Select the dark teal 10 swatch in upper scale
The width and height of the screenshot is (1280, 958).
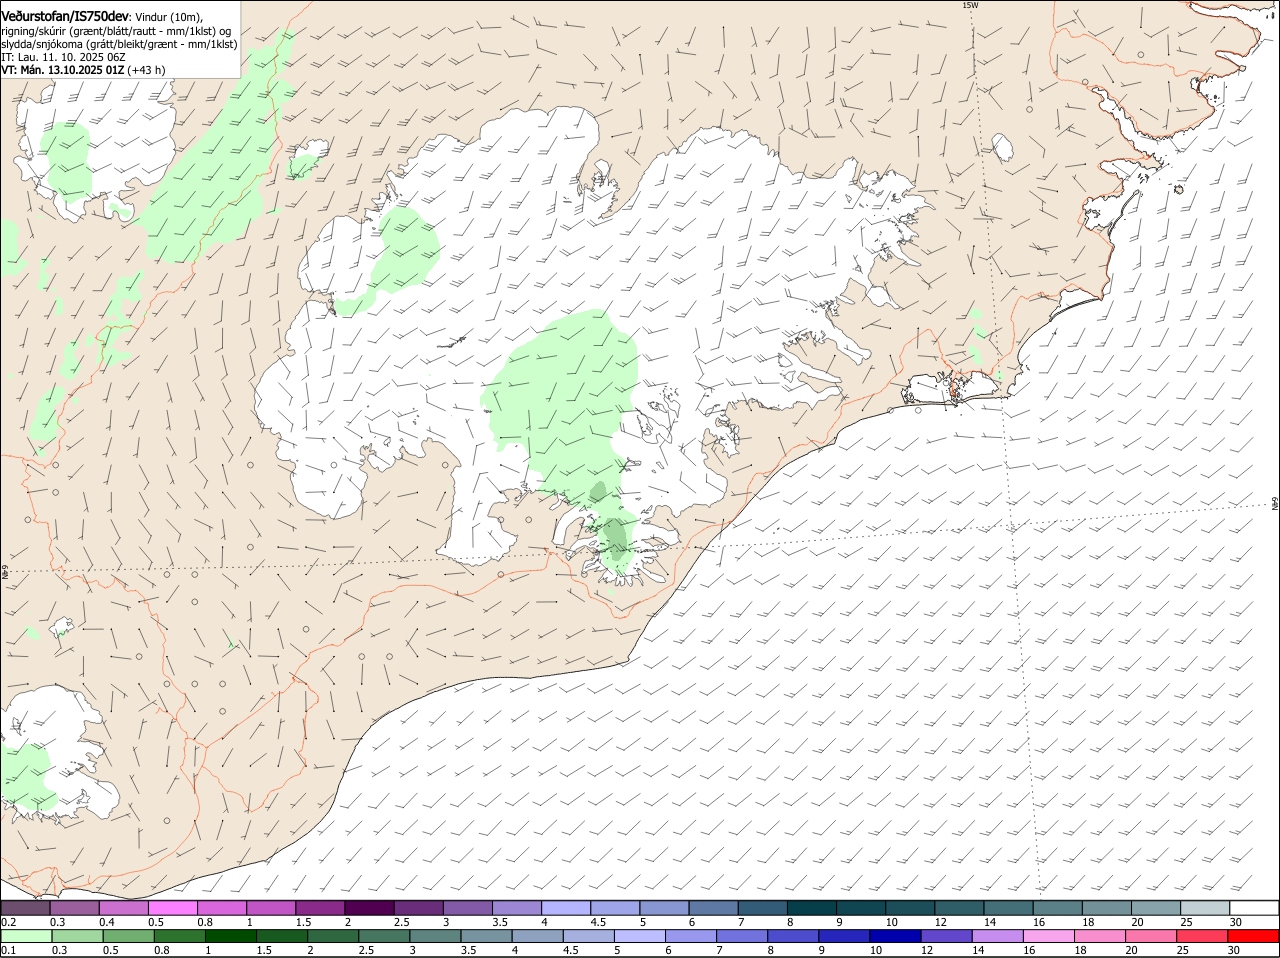tap(911, 908)
